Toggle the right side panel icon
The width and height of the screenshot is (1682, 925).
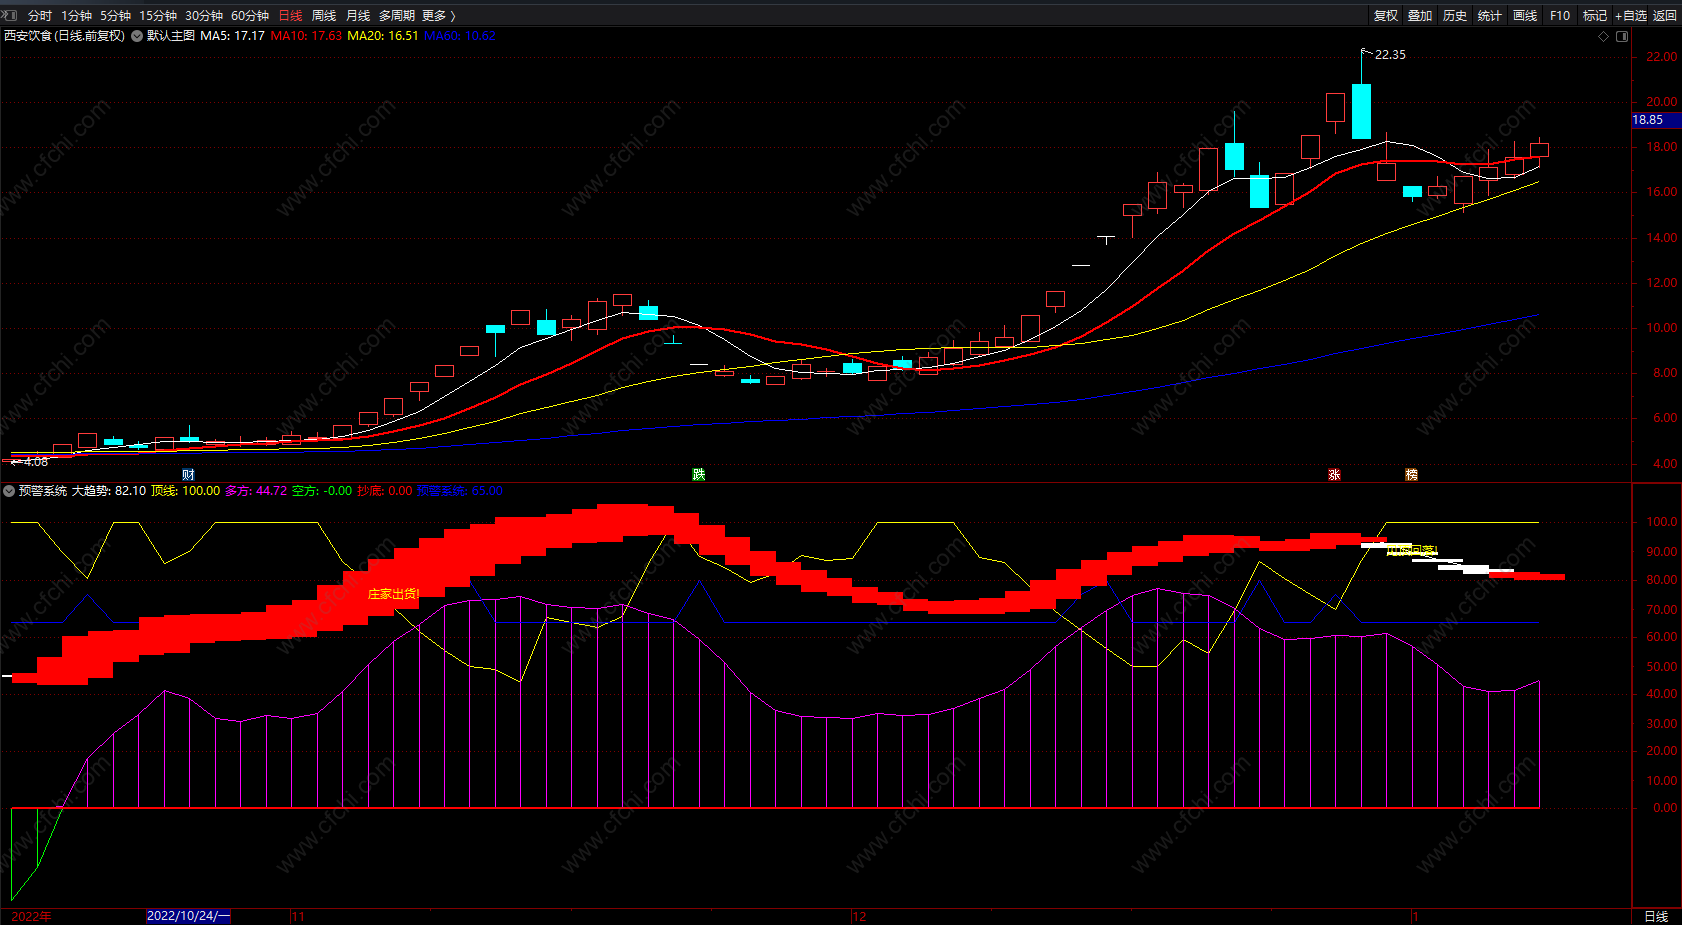tap(1622, 36)
